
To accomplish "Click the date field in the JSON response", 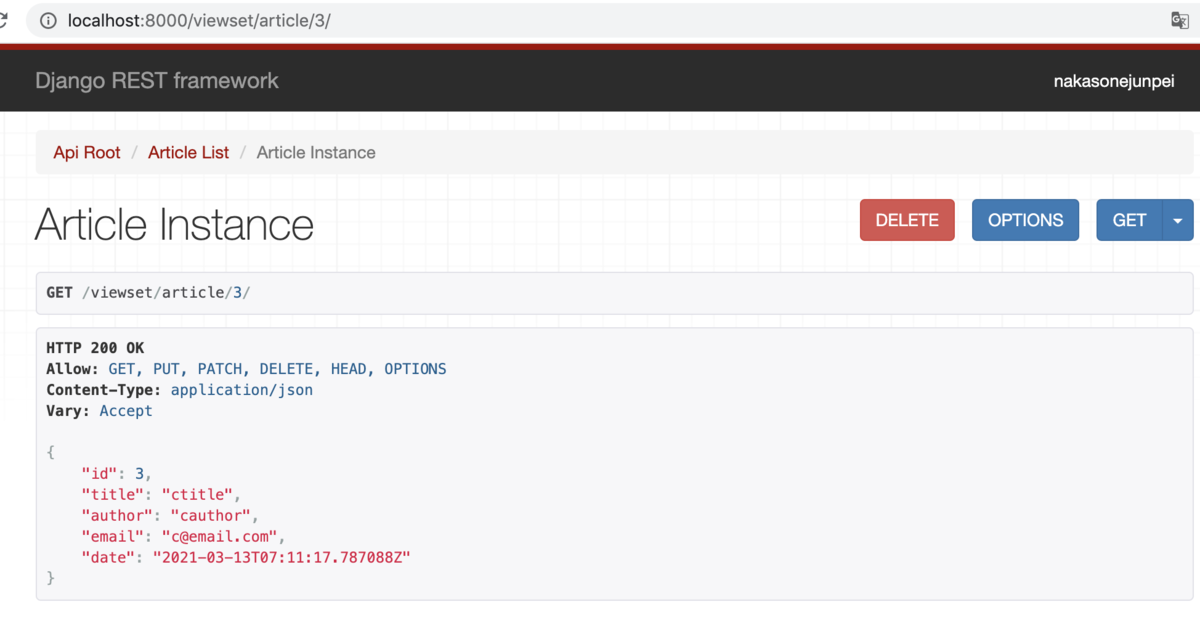I will click(108, 557).
